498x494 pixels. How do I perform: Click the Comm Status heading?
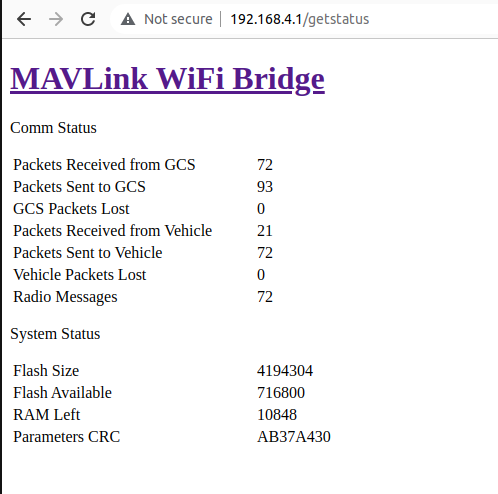tap(53, 128)
